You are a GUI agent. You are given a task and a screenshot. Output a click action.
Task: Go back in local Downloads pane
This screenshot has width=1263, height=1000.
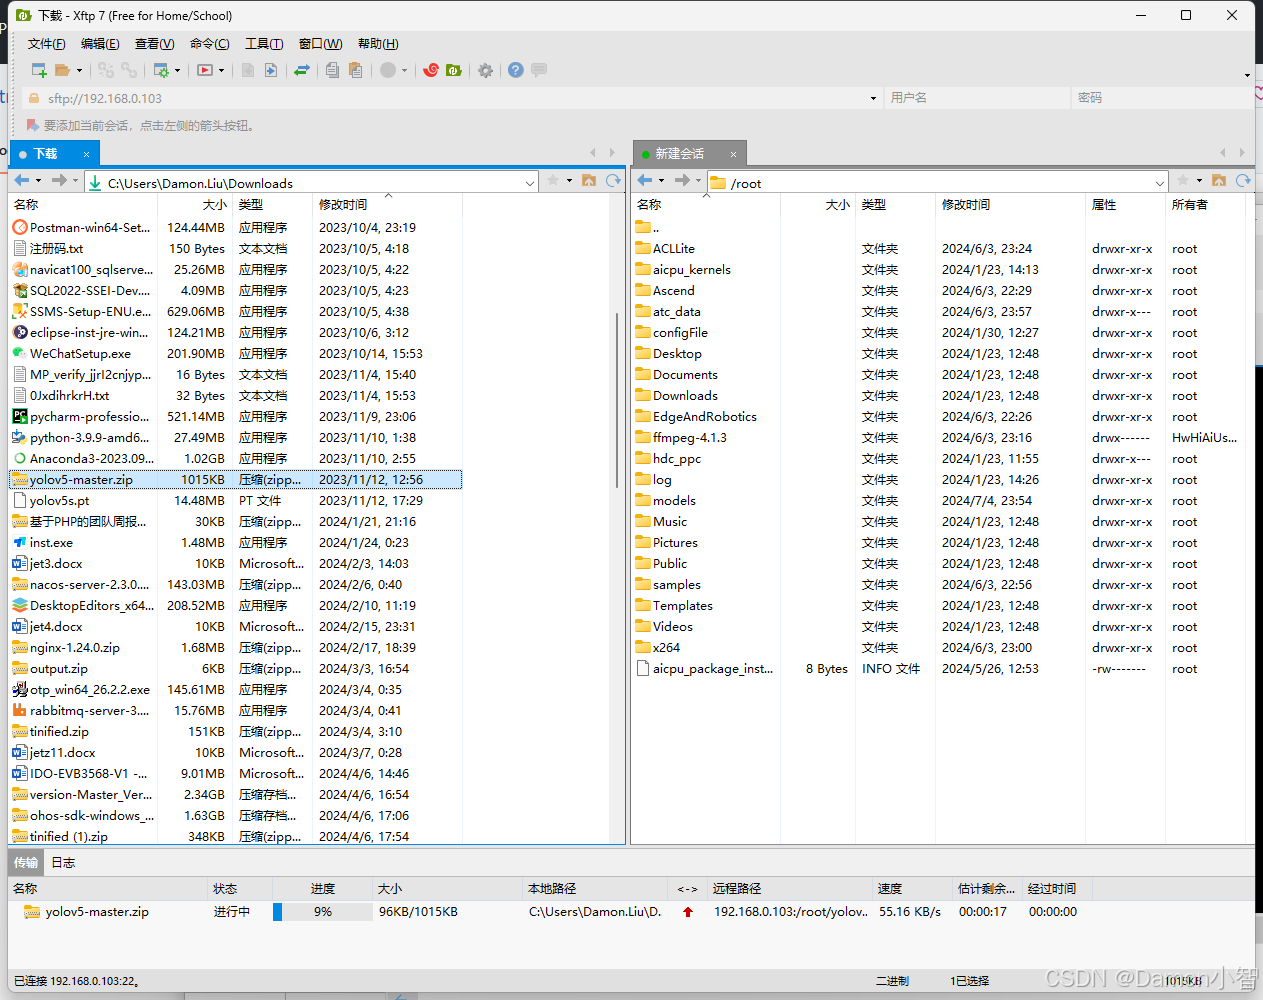[x=22, y=181]
